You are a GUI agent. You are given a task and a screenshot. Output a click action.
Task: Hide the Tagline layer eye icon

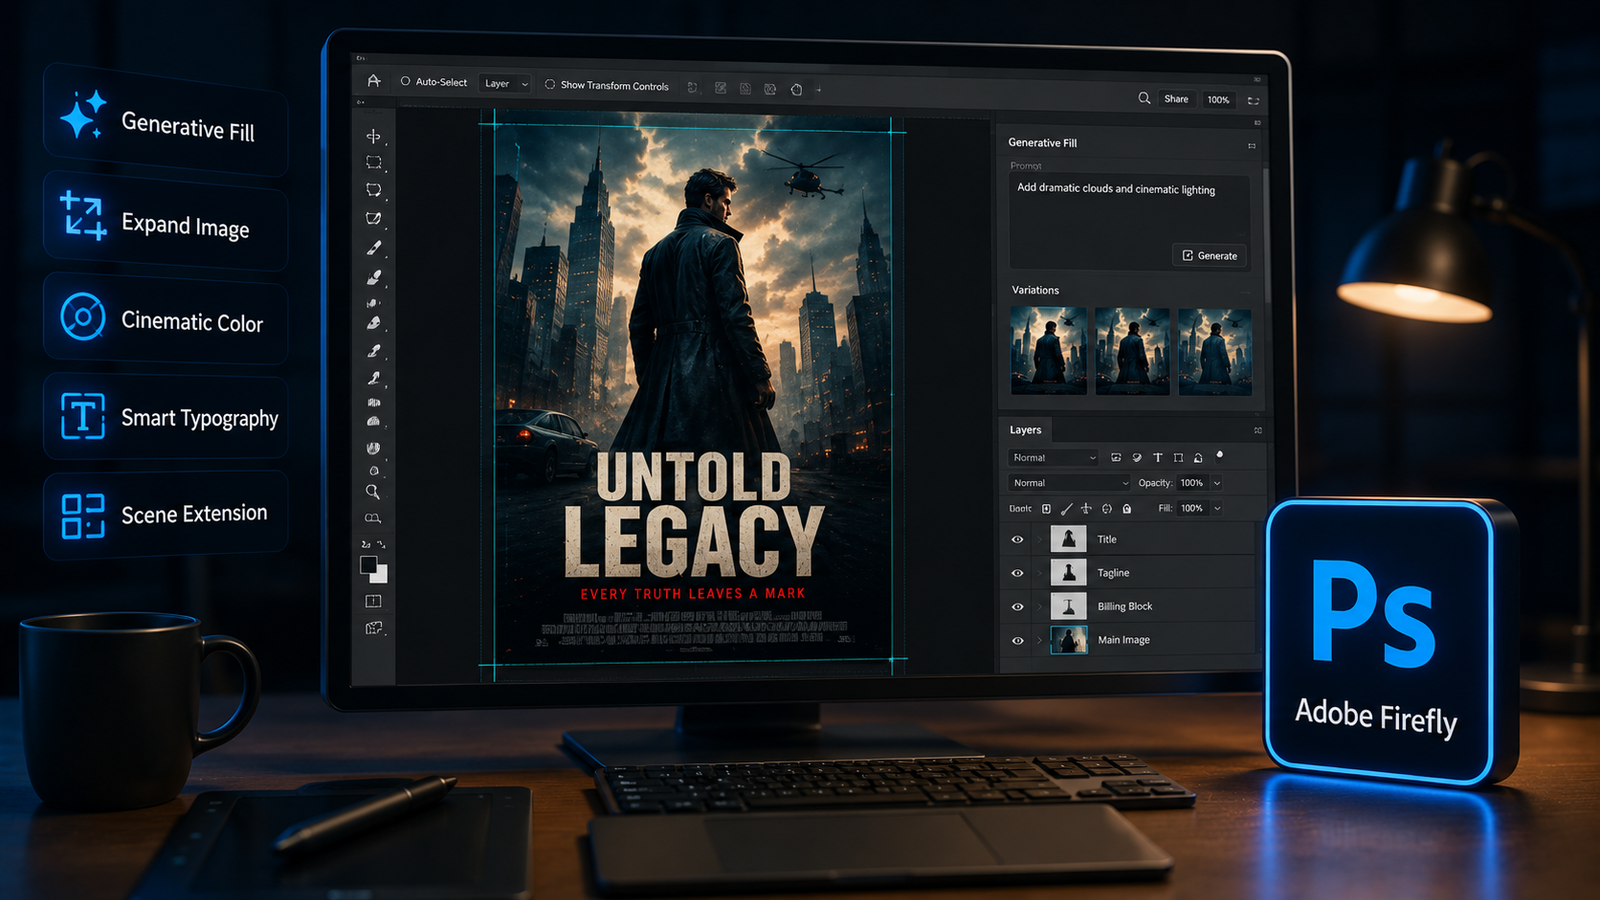point(1017,574)
